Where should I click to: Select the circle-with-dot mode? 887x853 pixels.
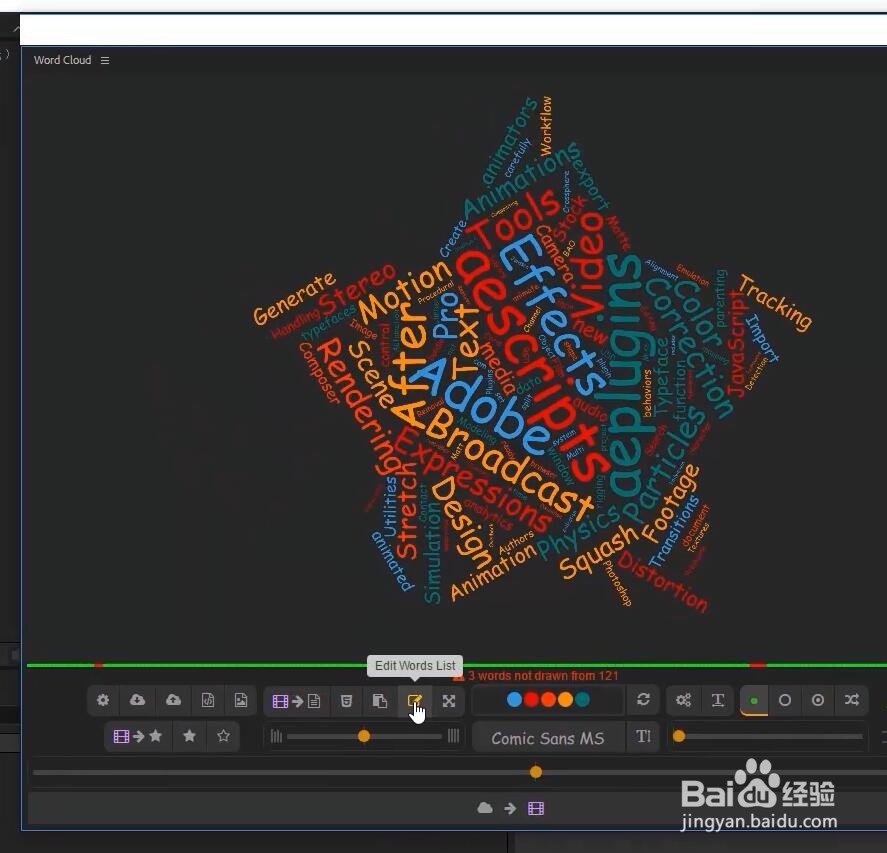(818, 700)
